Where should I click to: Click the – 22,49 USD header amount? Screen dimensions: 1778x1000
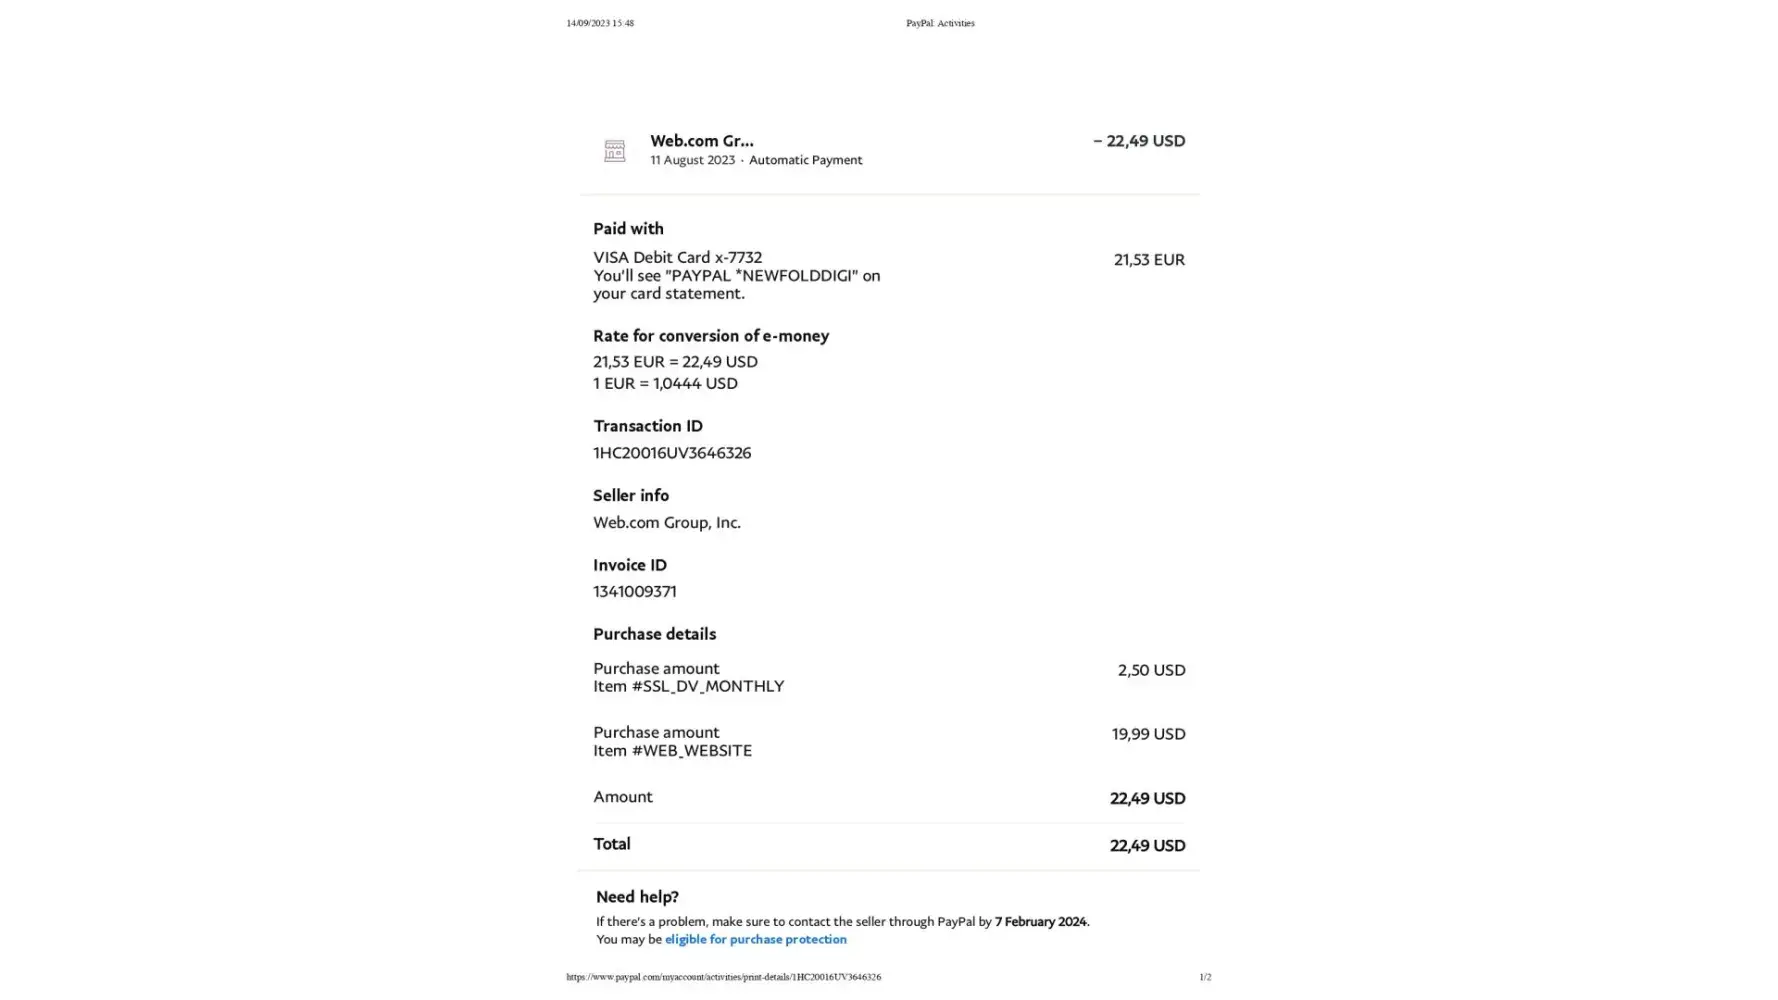click(x=1138, y=141)
